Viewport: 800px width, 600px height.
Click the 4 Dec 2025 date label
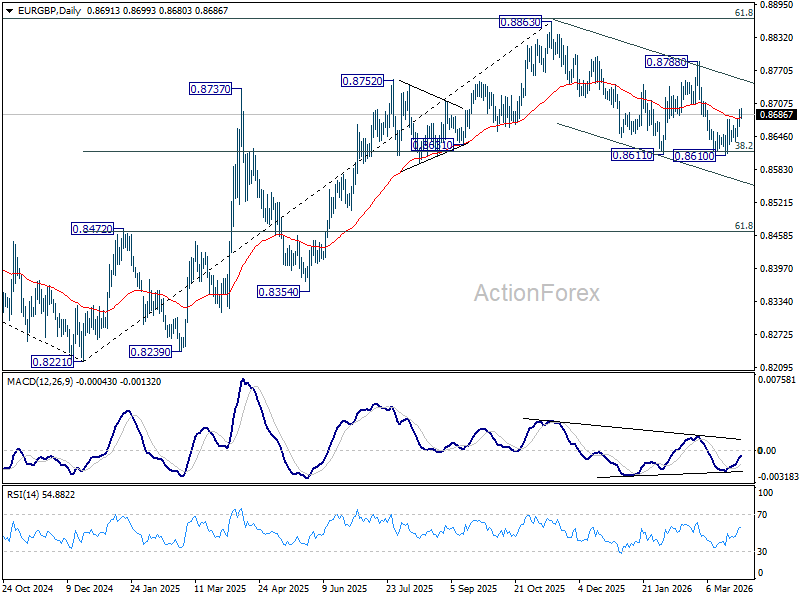point(602,588)
